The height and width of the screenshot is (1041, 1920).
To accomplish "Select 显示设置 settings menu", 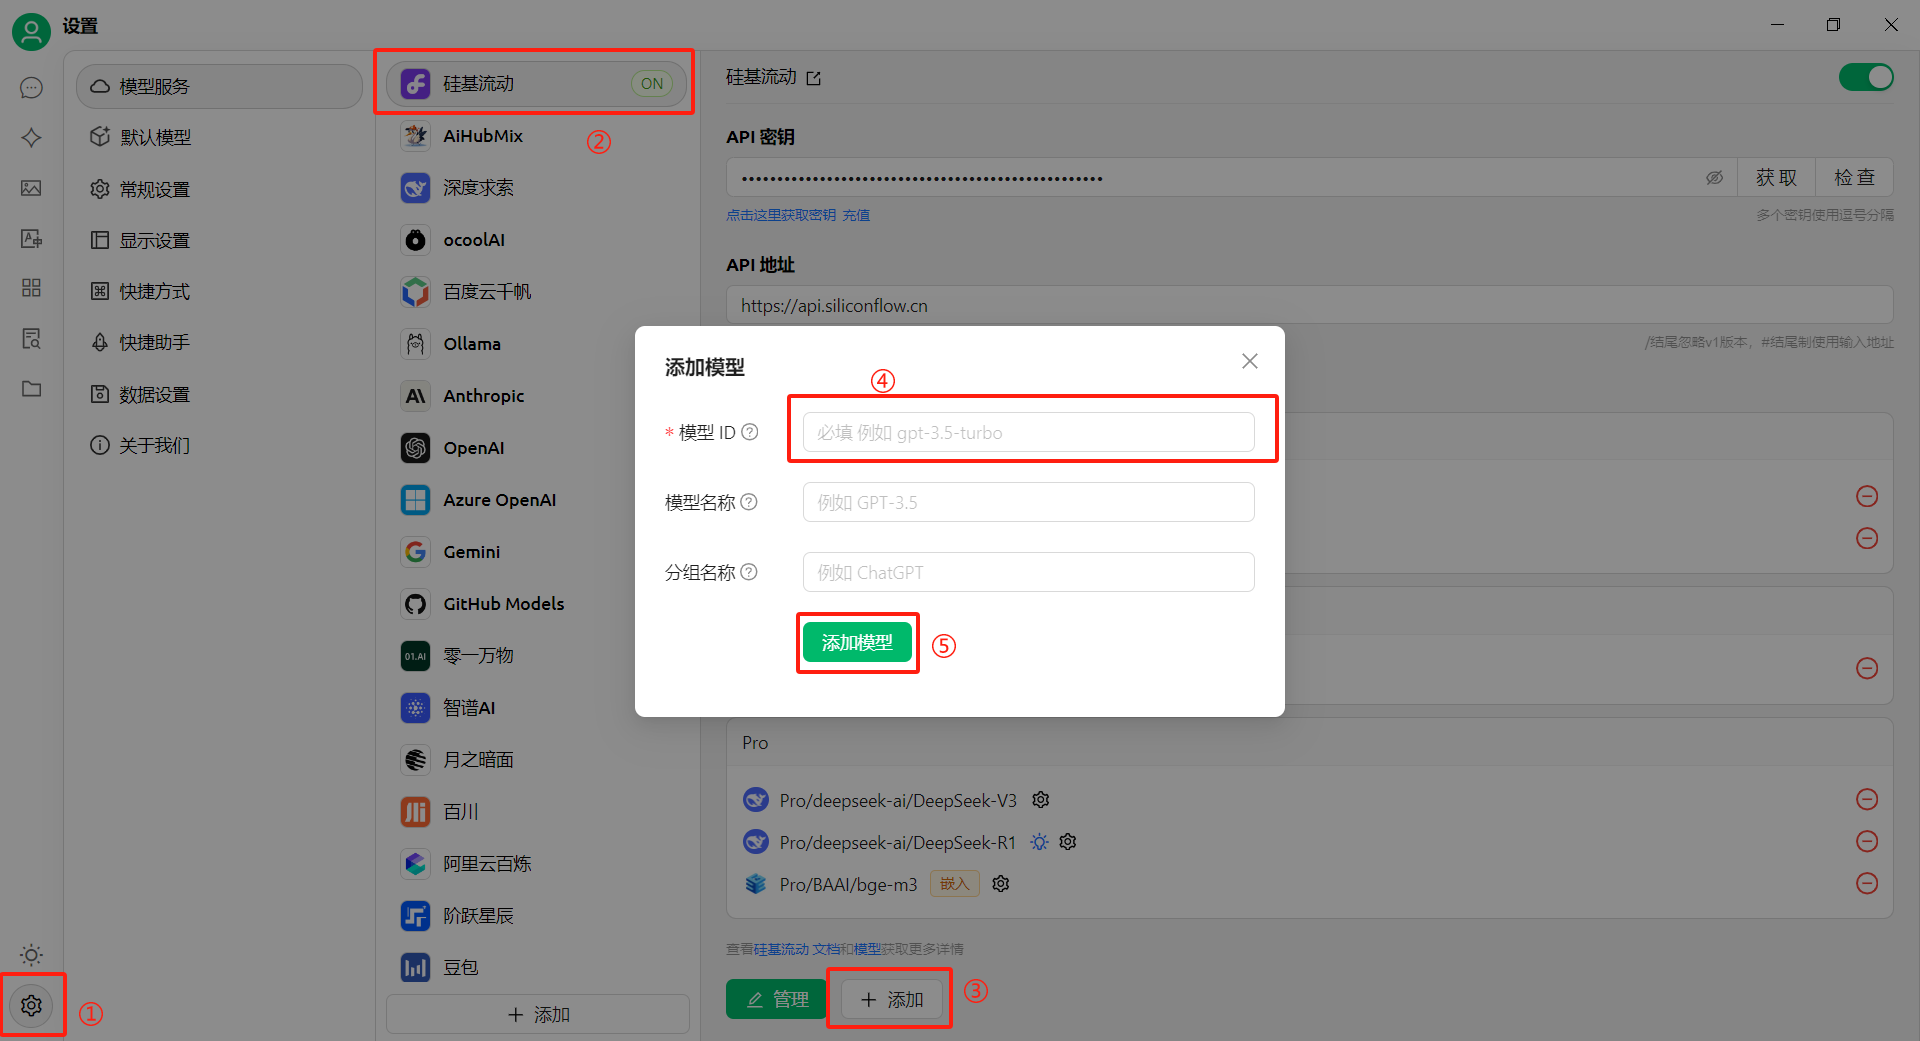I will tap(219, 241).
